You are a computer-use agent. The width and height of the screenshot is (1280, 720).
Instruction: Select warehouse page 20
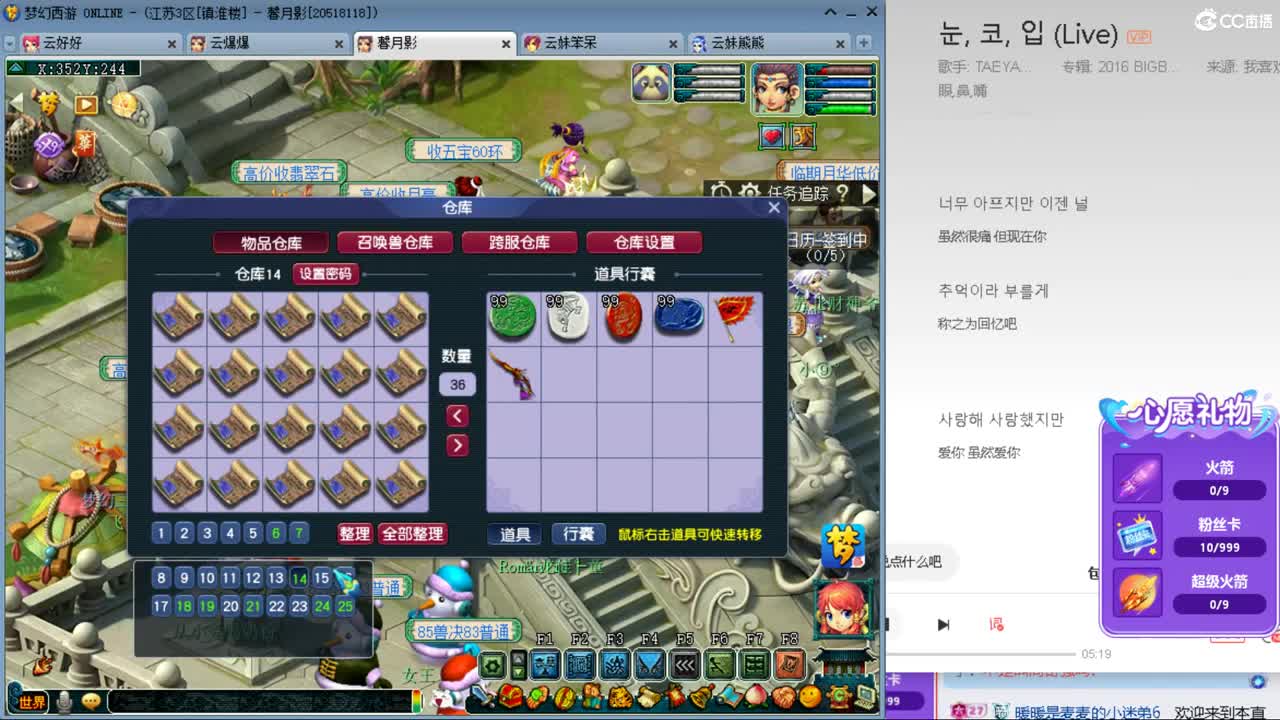click(x=230, y=606)
